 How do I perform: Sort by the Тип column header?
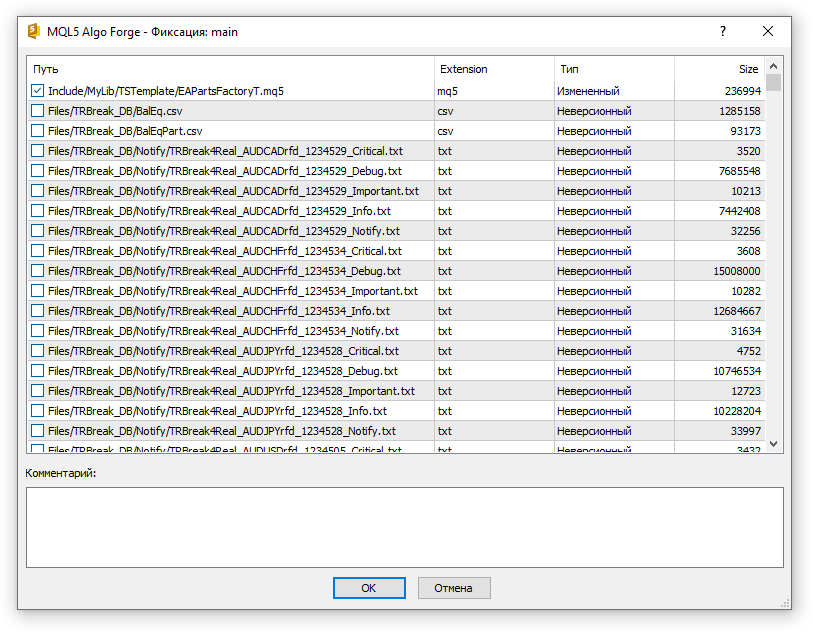pos(614,69)
